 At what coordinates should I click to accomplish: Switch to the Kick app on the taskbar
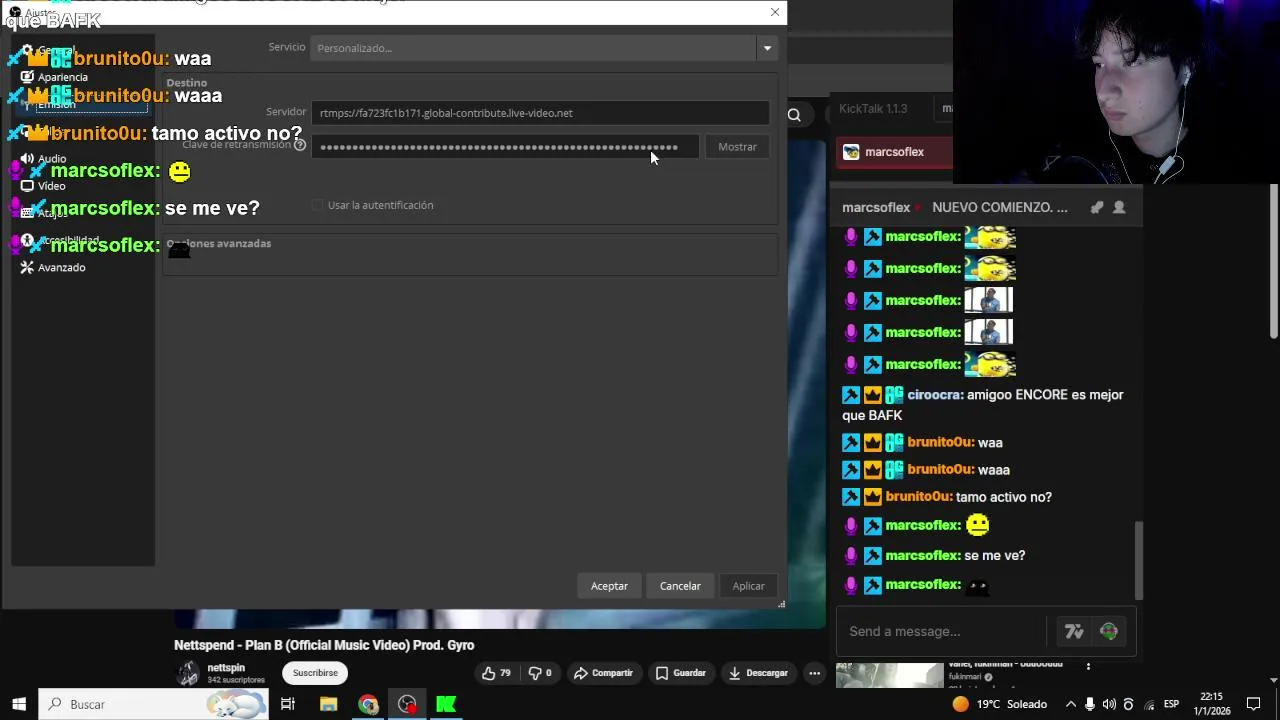446,704
